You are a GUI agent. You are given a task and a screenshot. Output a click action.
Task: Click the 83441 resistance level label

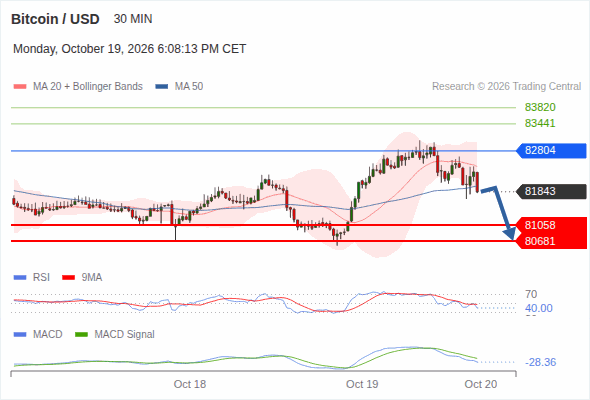(540, 123)
